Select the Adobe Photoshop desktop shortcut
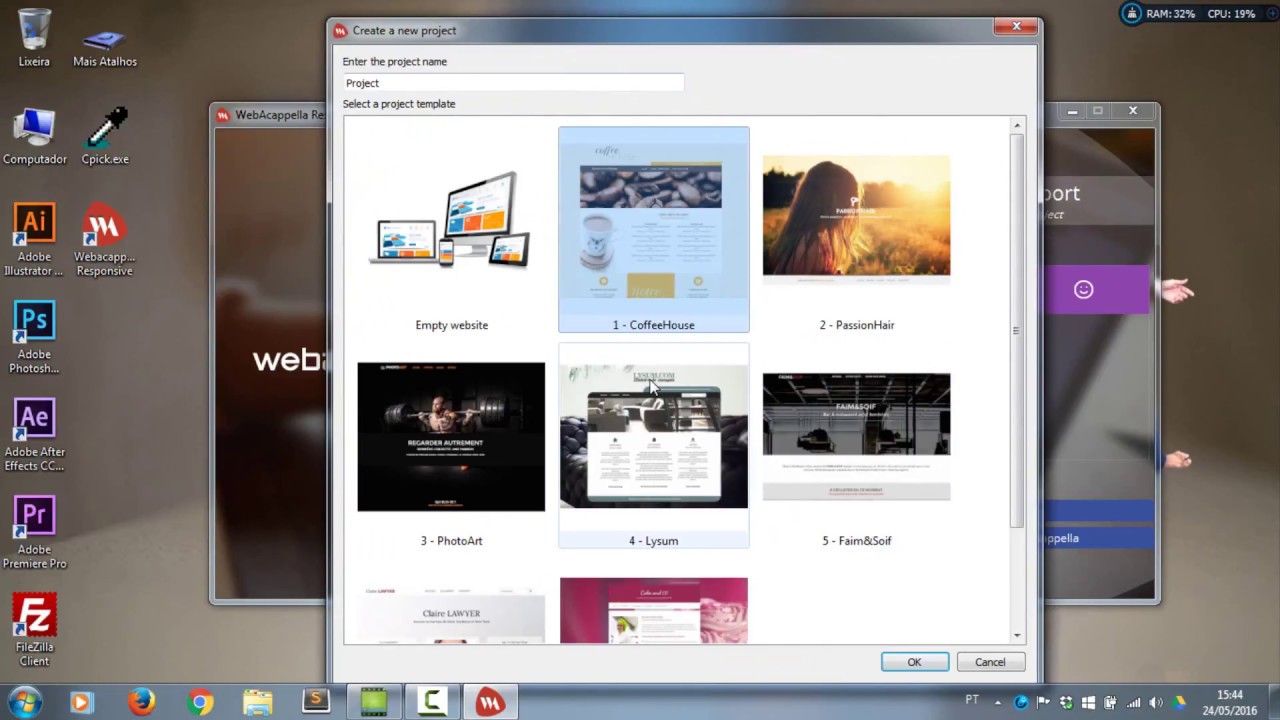Image resolution: width=1280 pixels, height=720 pixels. tap(34, 336)
